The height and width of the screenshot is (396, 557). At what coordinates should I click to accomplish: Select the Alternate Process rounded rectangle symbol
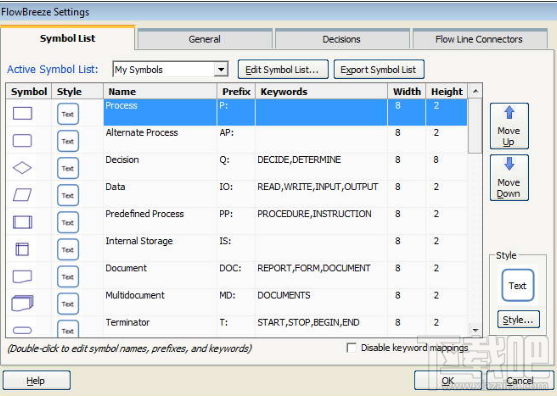click(x=22, y=141)
